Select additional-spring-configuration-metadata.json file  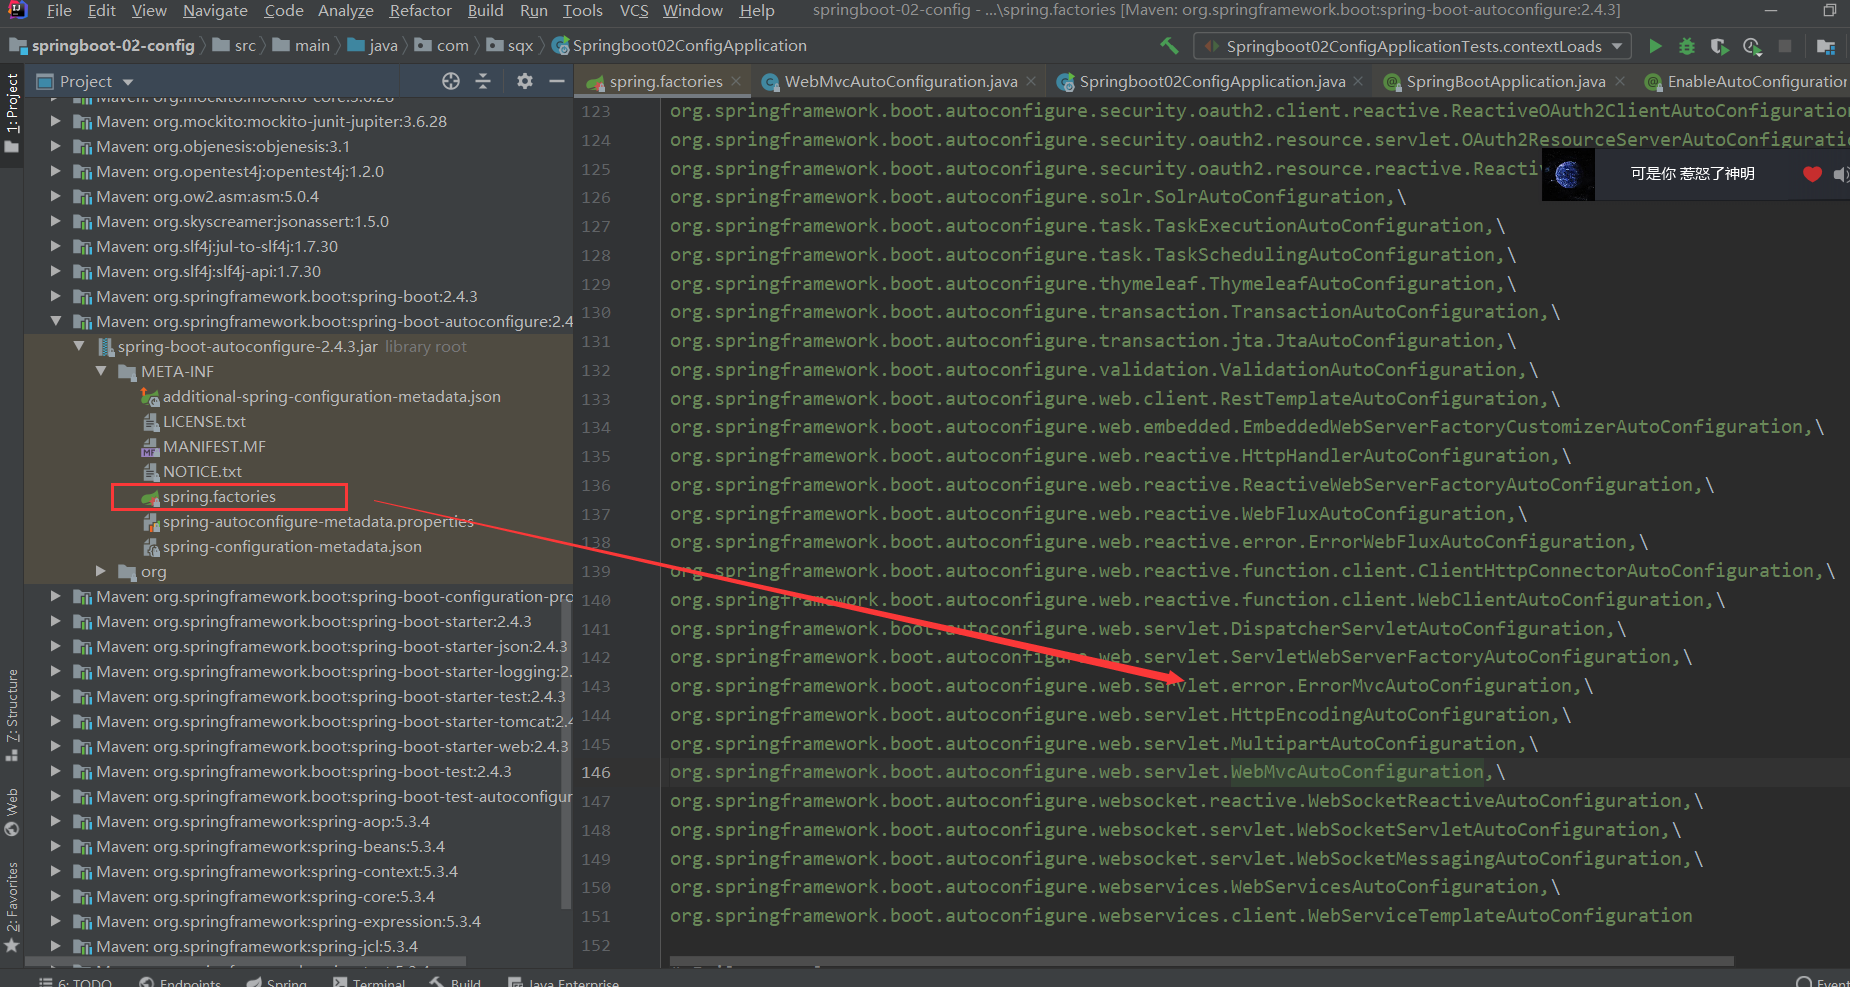[332, 396]
